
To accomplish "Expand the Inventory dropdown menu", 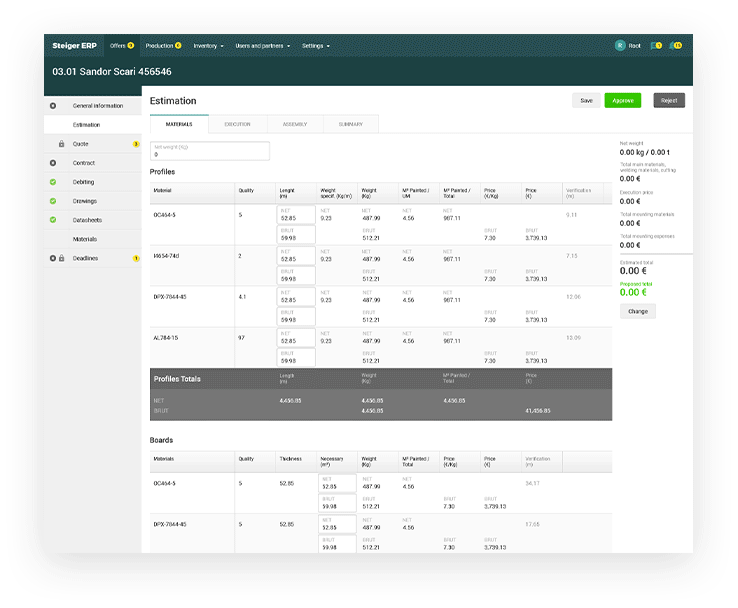I will pyautogui.click(x=208, y=46).
